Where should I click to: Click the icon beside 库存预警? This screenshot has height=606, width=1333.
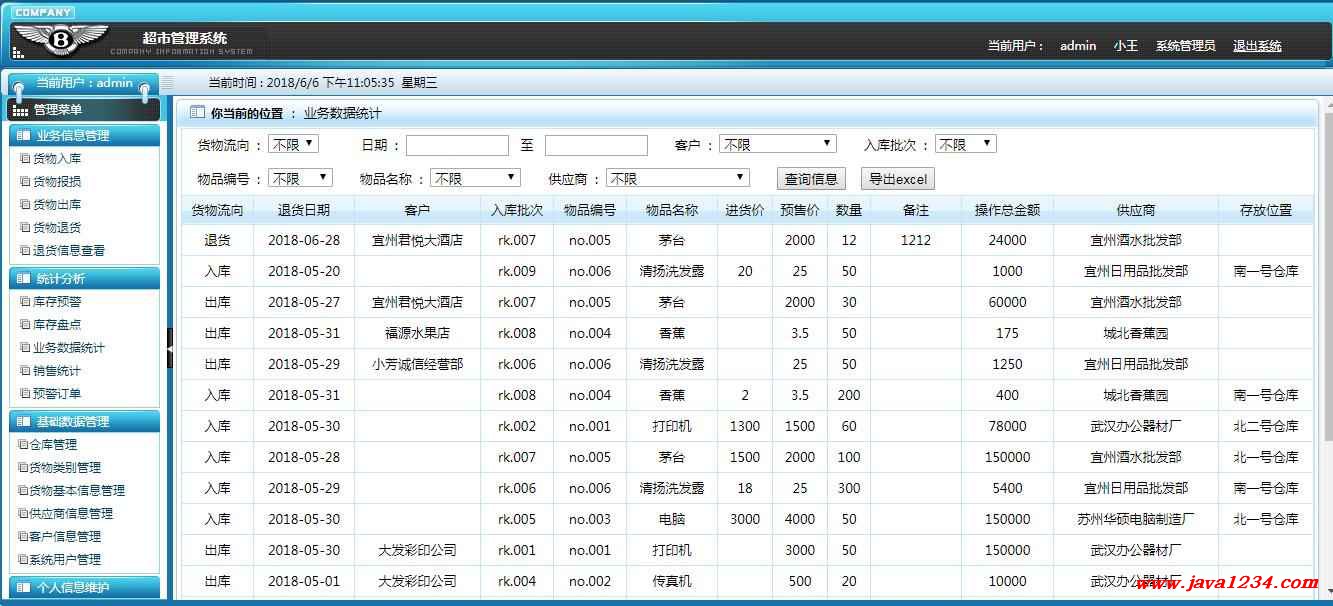25,302
